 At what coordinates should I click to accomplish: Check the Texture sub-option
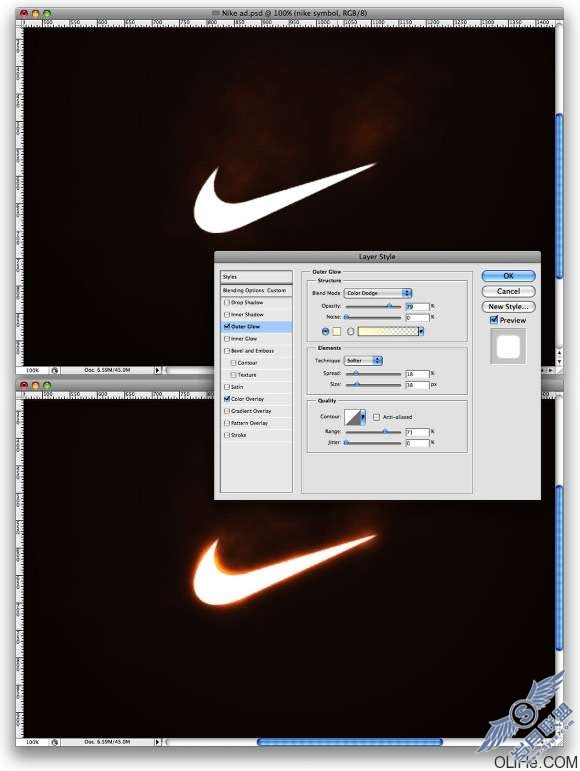(233, 375)
